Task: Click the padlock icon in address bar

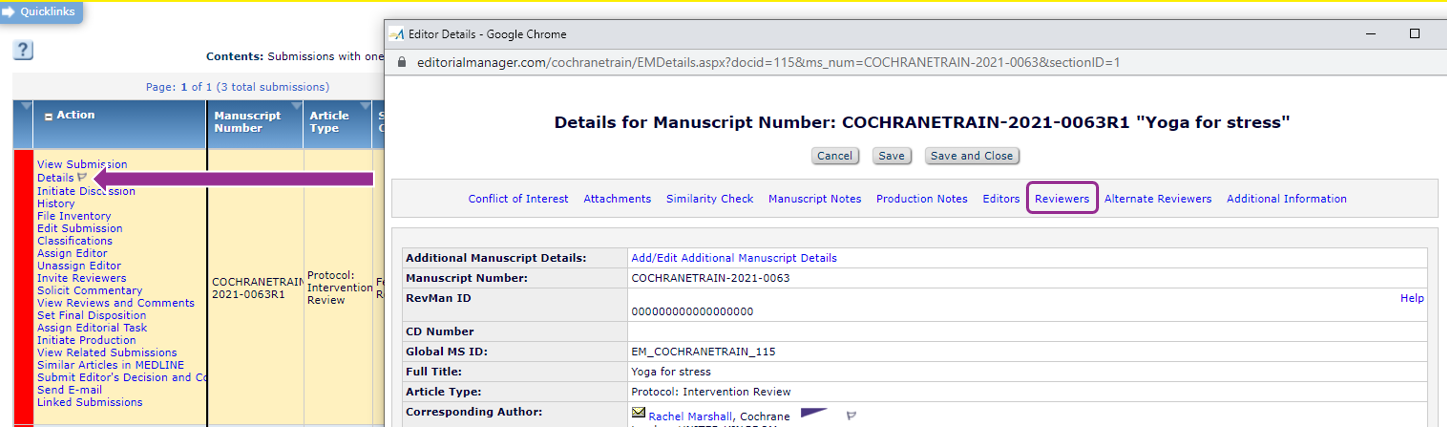Action: pyautogui.click(x=402, y=62)
